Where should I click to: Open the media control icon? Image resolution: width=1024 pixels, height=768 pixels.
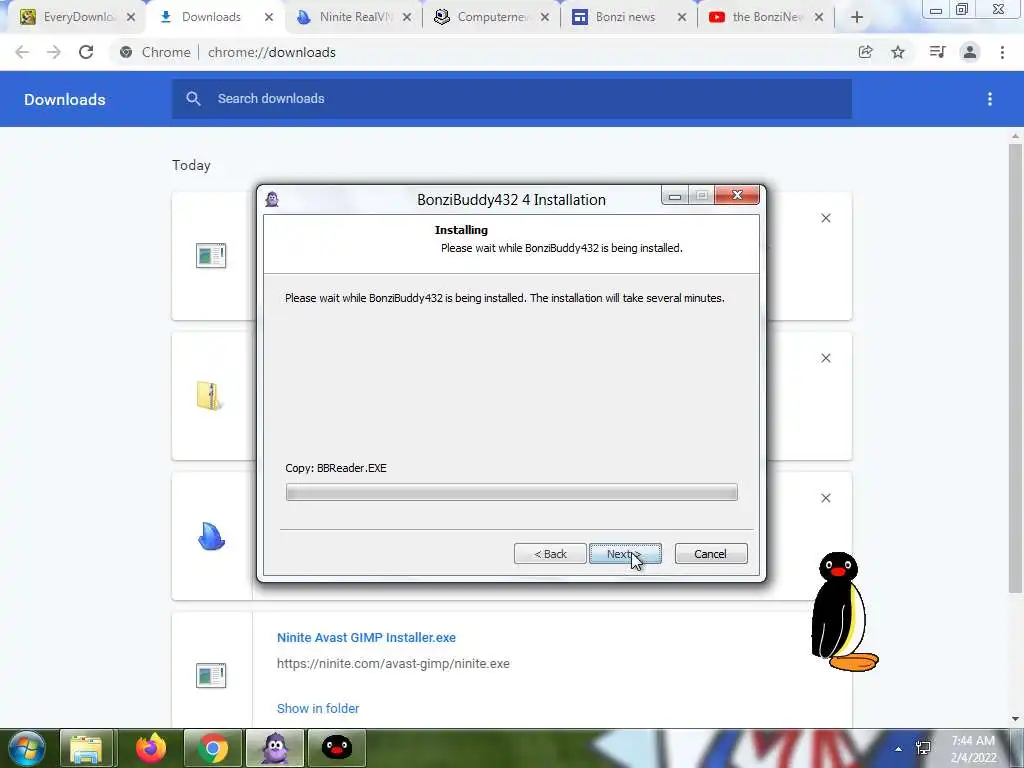click(x=937, y=52)
